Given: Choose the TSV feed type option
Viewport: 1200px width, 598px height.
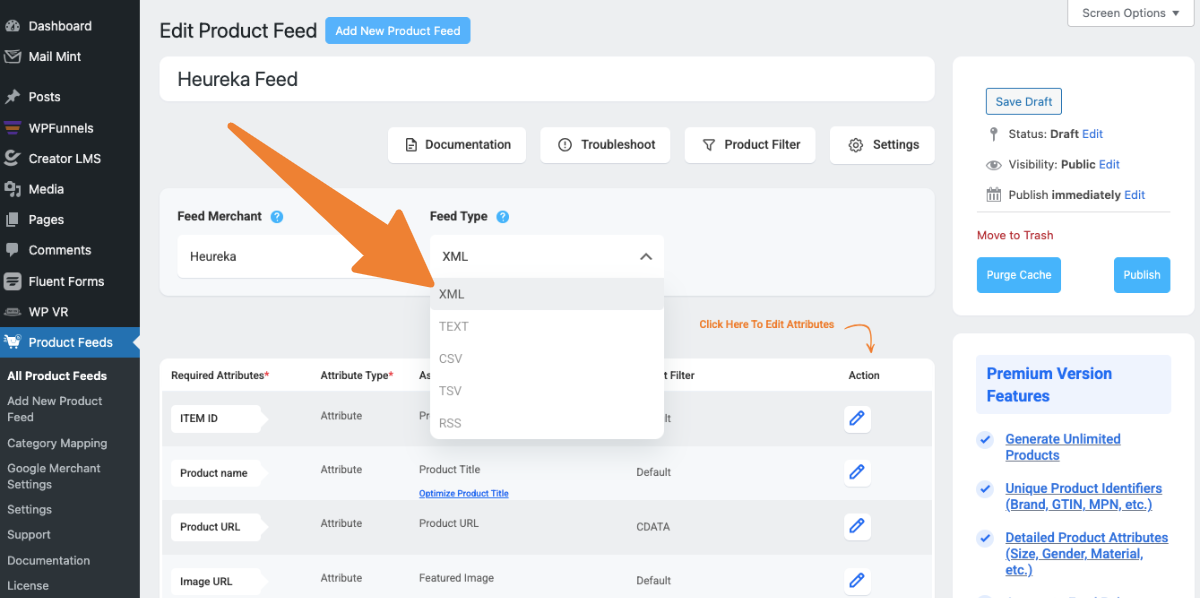Looking at the screenshot, I should [x=450, y=391].
